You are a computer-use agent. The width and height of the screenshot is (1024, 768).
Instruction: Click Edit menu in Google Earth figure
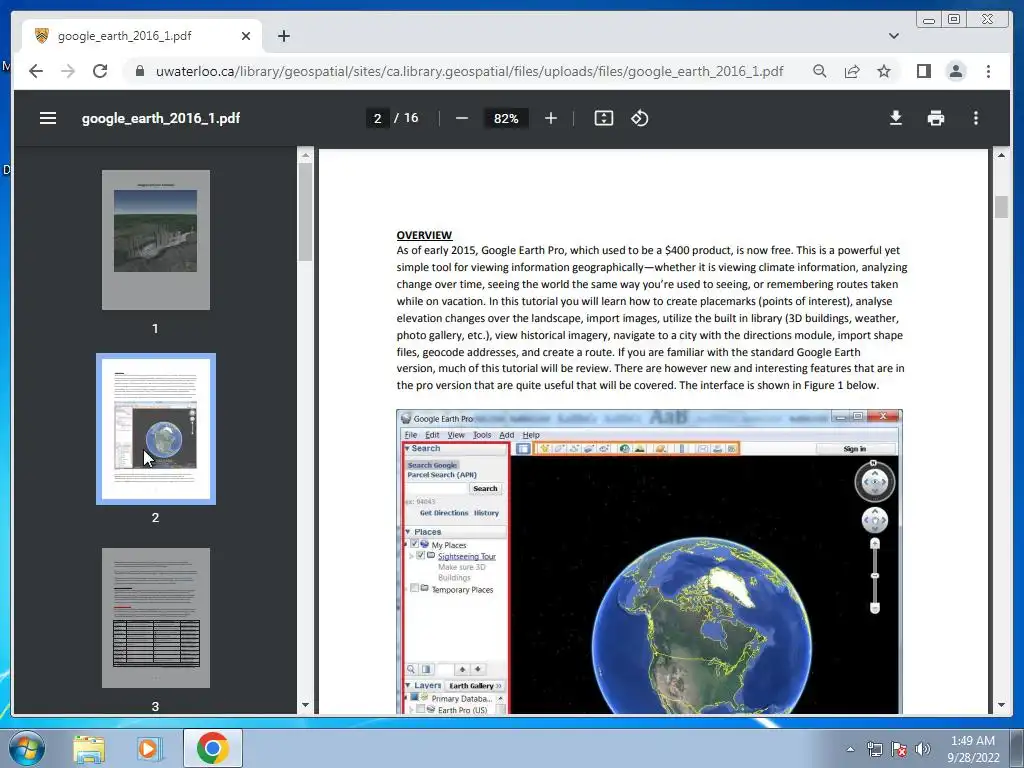432,435
